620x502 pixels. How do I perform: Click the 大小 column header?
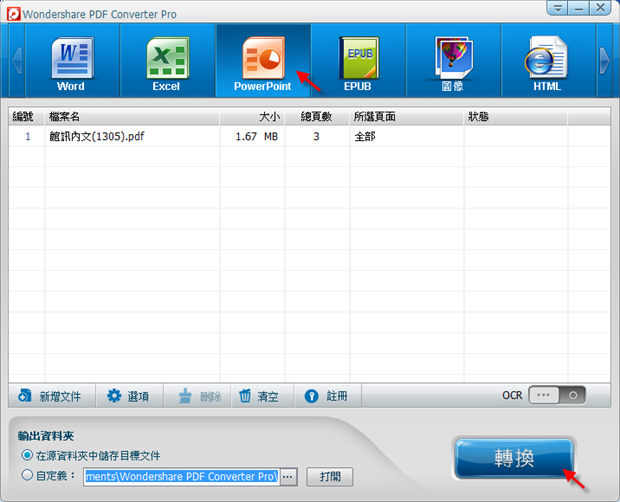(252, 117)
